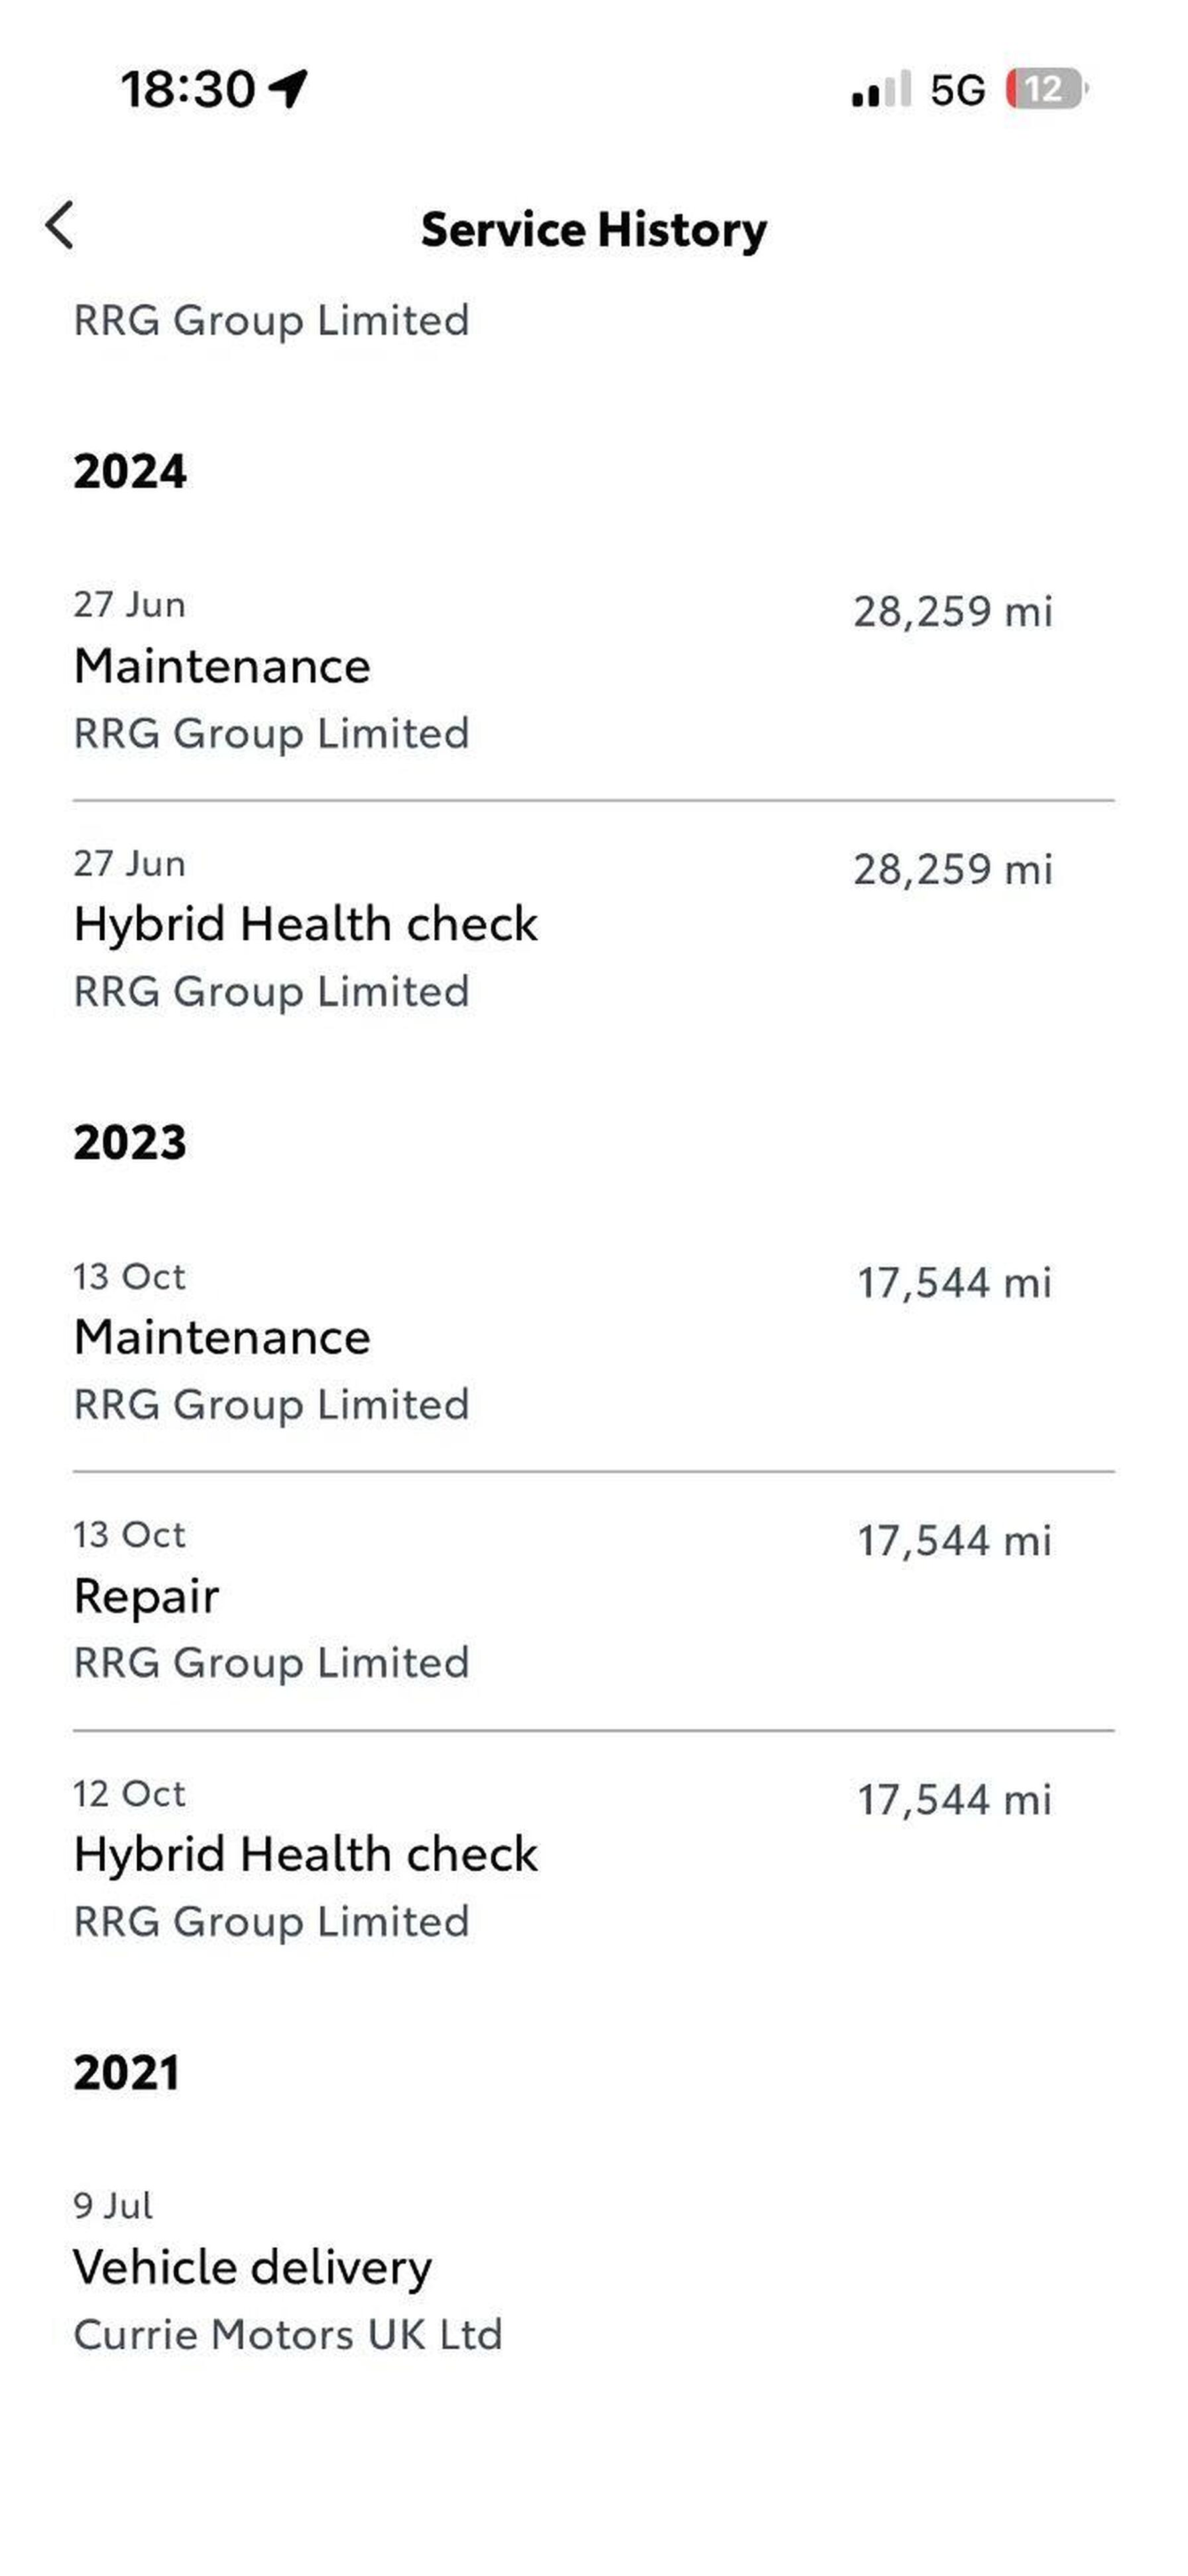1188x2576 pixels.
Task: Tap the 2021 year heading
Action: (127, 2072)
